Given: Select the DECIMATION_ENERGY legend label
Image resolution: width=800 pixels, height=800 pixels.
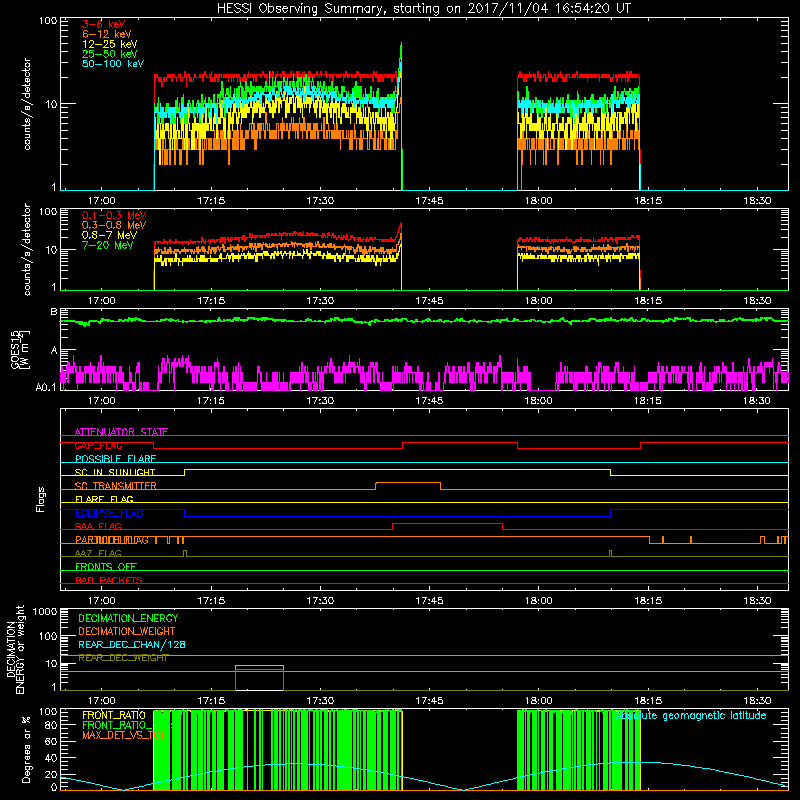Looking at the screenshot, I should (x=128, y=618).
